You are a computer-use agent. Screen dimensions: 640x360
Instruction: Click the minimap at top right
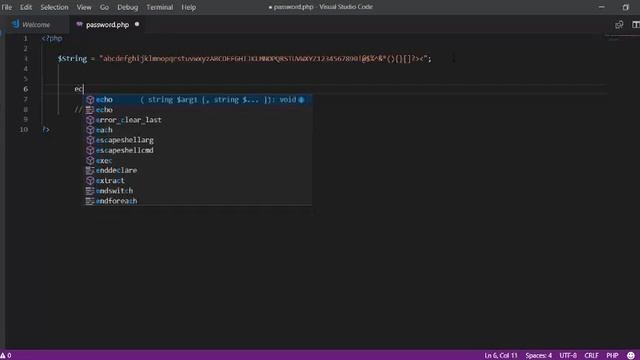coord(614,40)
